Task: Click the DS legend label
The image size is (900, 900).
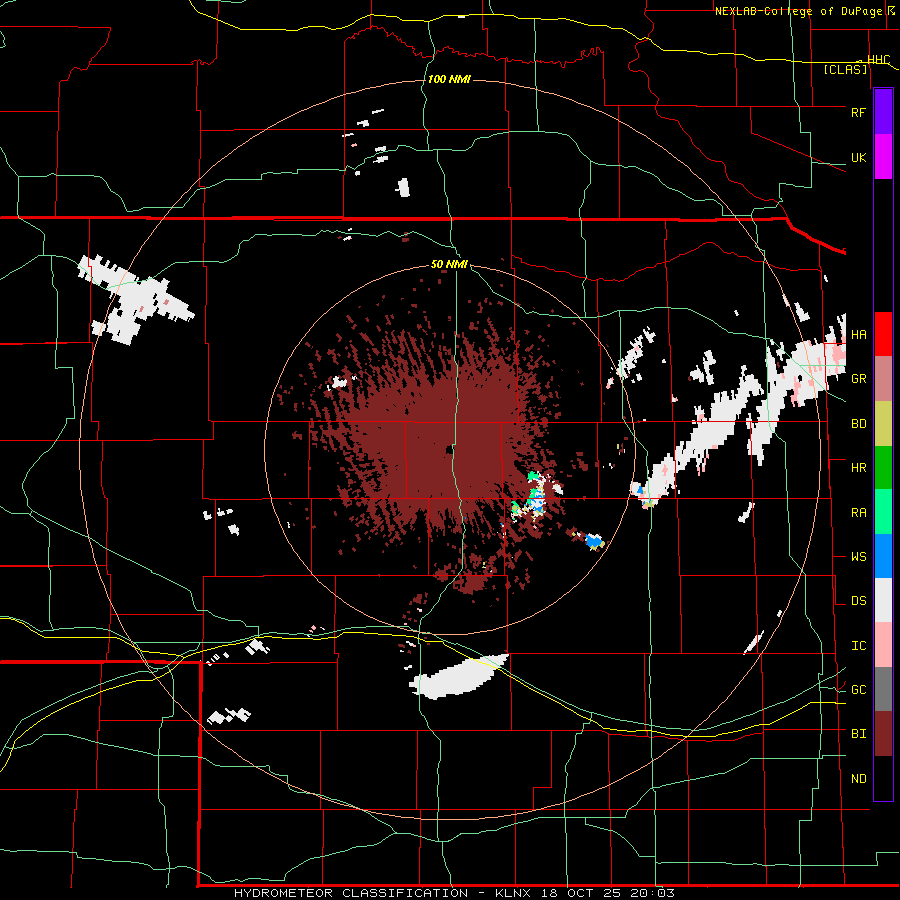Action: coord(858,601)
